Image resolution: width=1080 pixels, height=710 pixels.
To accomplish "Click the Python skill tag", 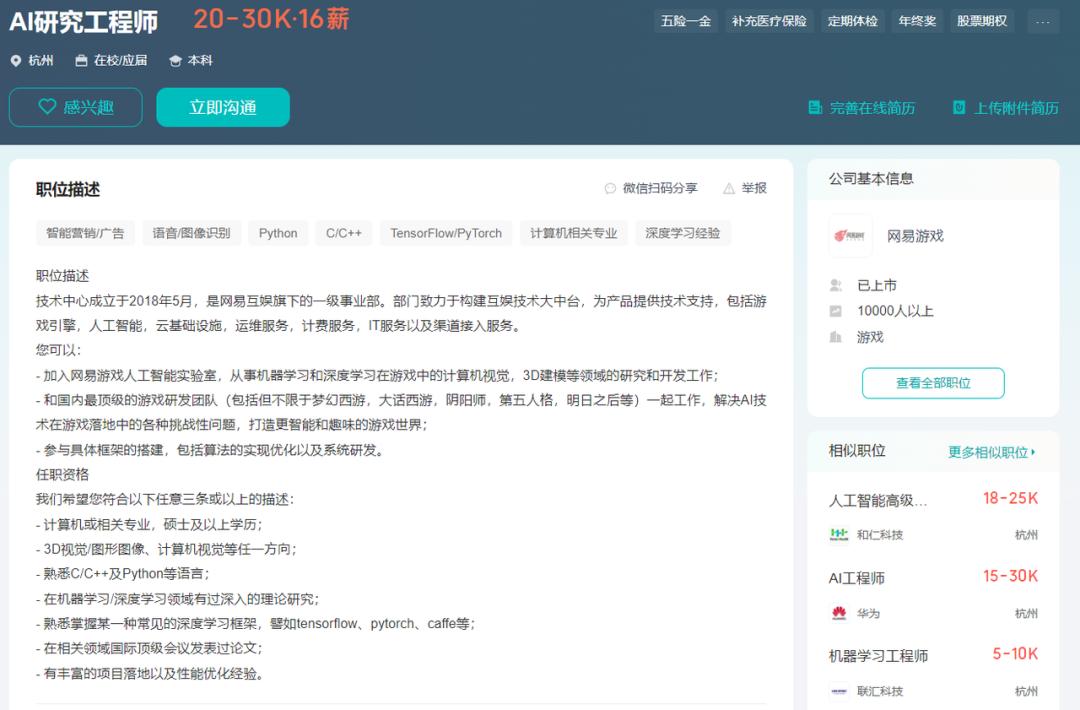I will tap(278, 233).
